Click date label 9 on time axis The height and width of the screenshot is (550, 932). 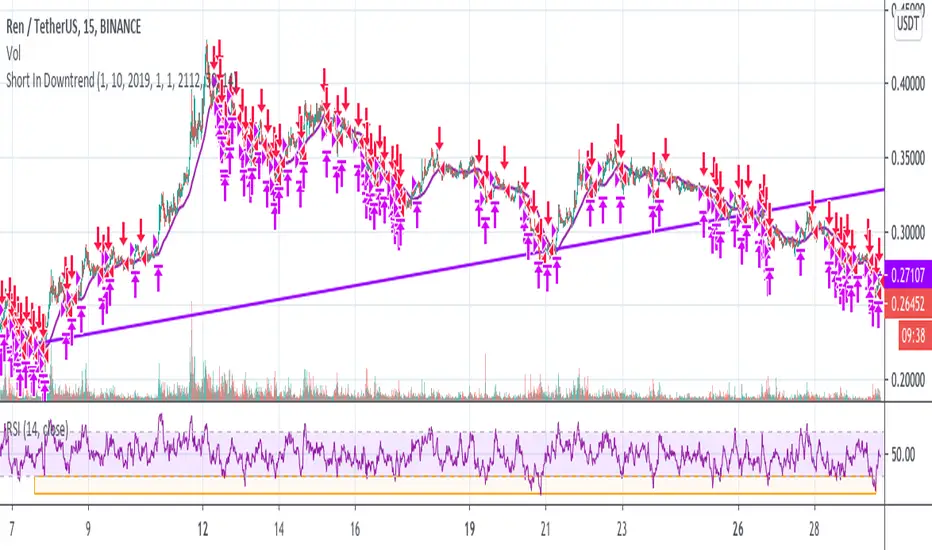point(88,529)
